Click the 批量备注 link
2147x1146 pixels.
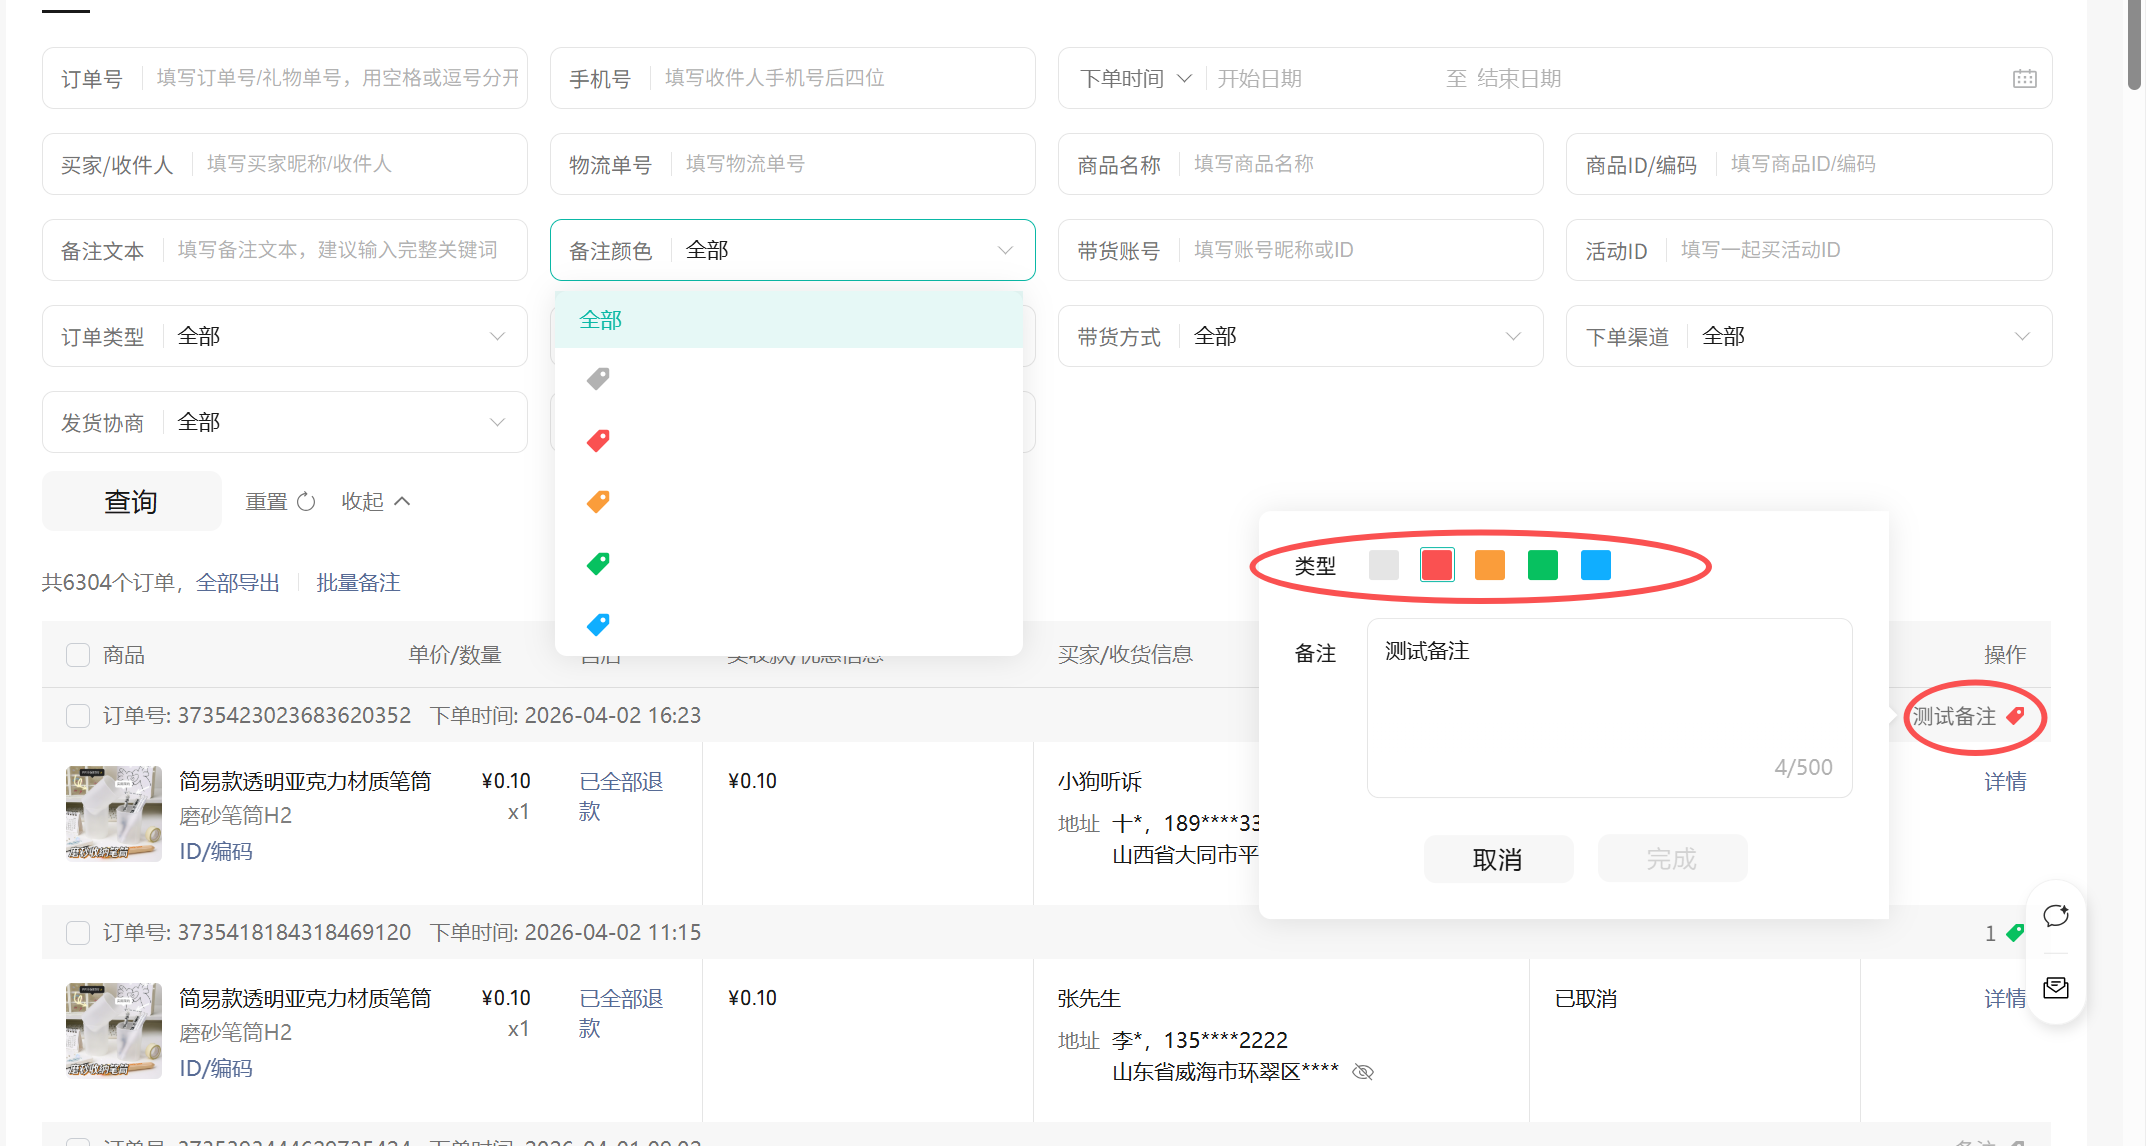click(358, 583)
